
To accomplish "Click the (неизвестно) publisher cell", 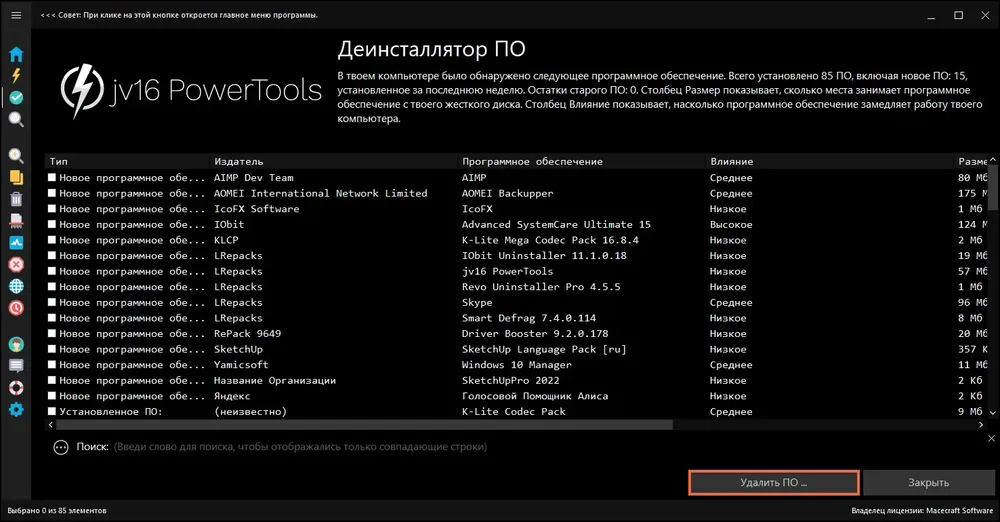I will tap(251, 412).
